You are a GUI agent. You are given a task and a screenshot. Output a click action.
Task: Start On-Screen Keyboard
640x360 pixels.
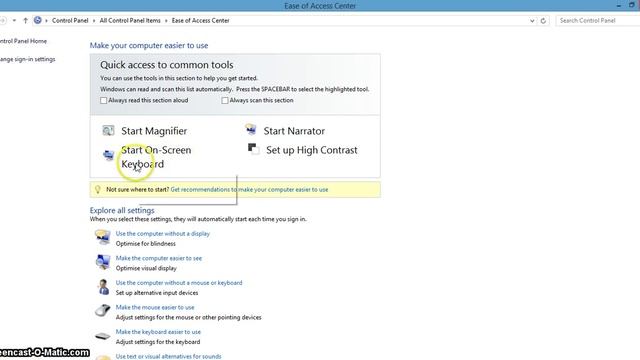click(x=156, y=157)
